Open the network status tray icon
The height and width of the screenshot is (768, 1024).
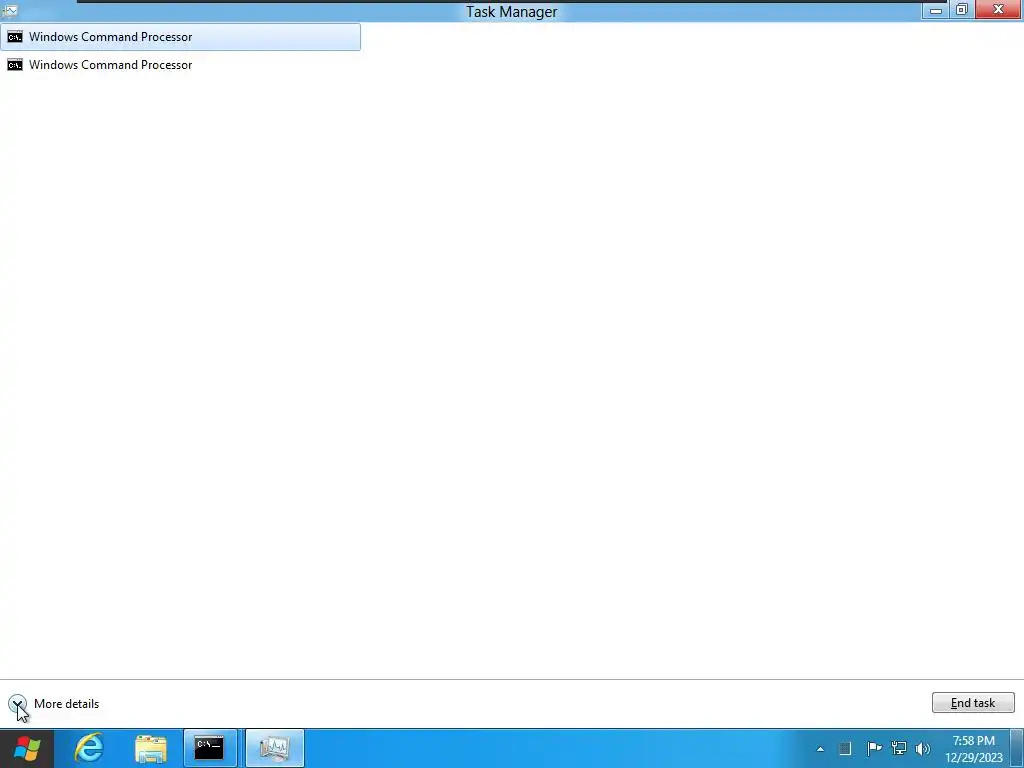899,748
